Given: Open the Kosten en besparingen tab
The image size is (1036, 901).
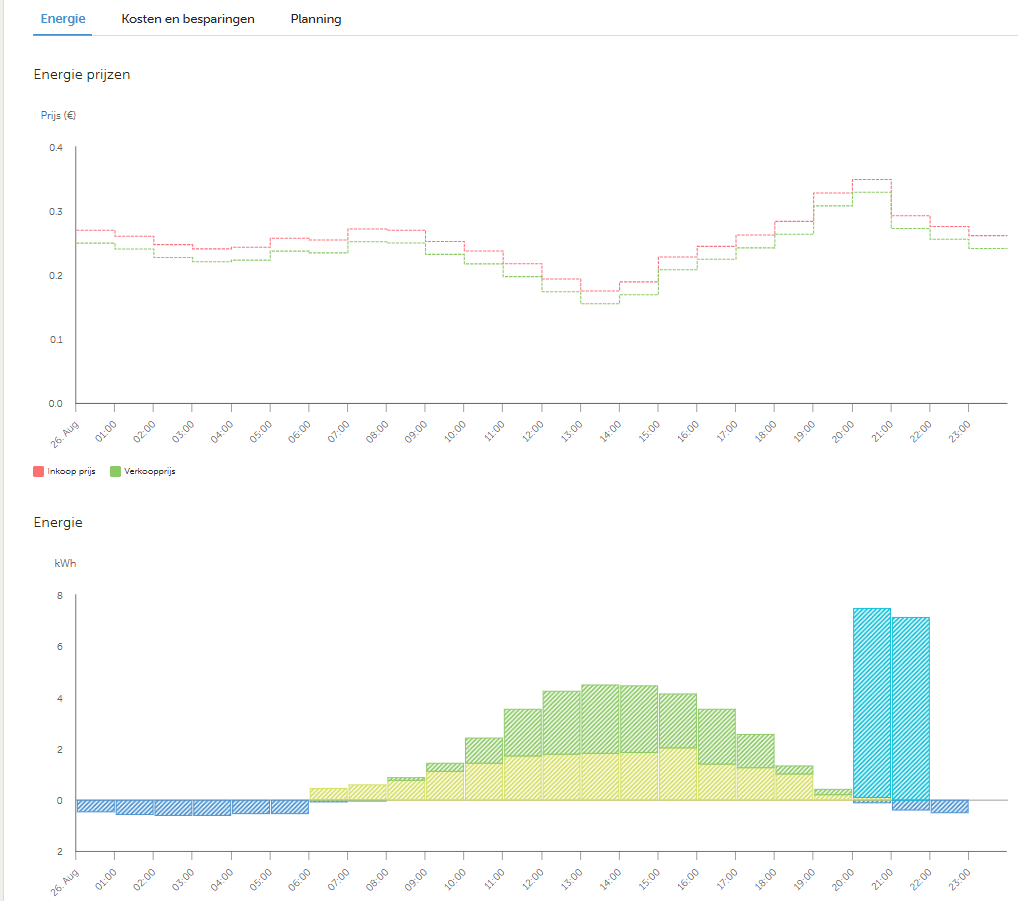Looking at the screenshot, I should [188, 19].
